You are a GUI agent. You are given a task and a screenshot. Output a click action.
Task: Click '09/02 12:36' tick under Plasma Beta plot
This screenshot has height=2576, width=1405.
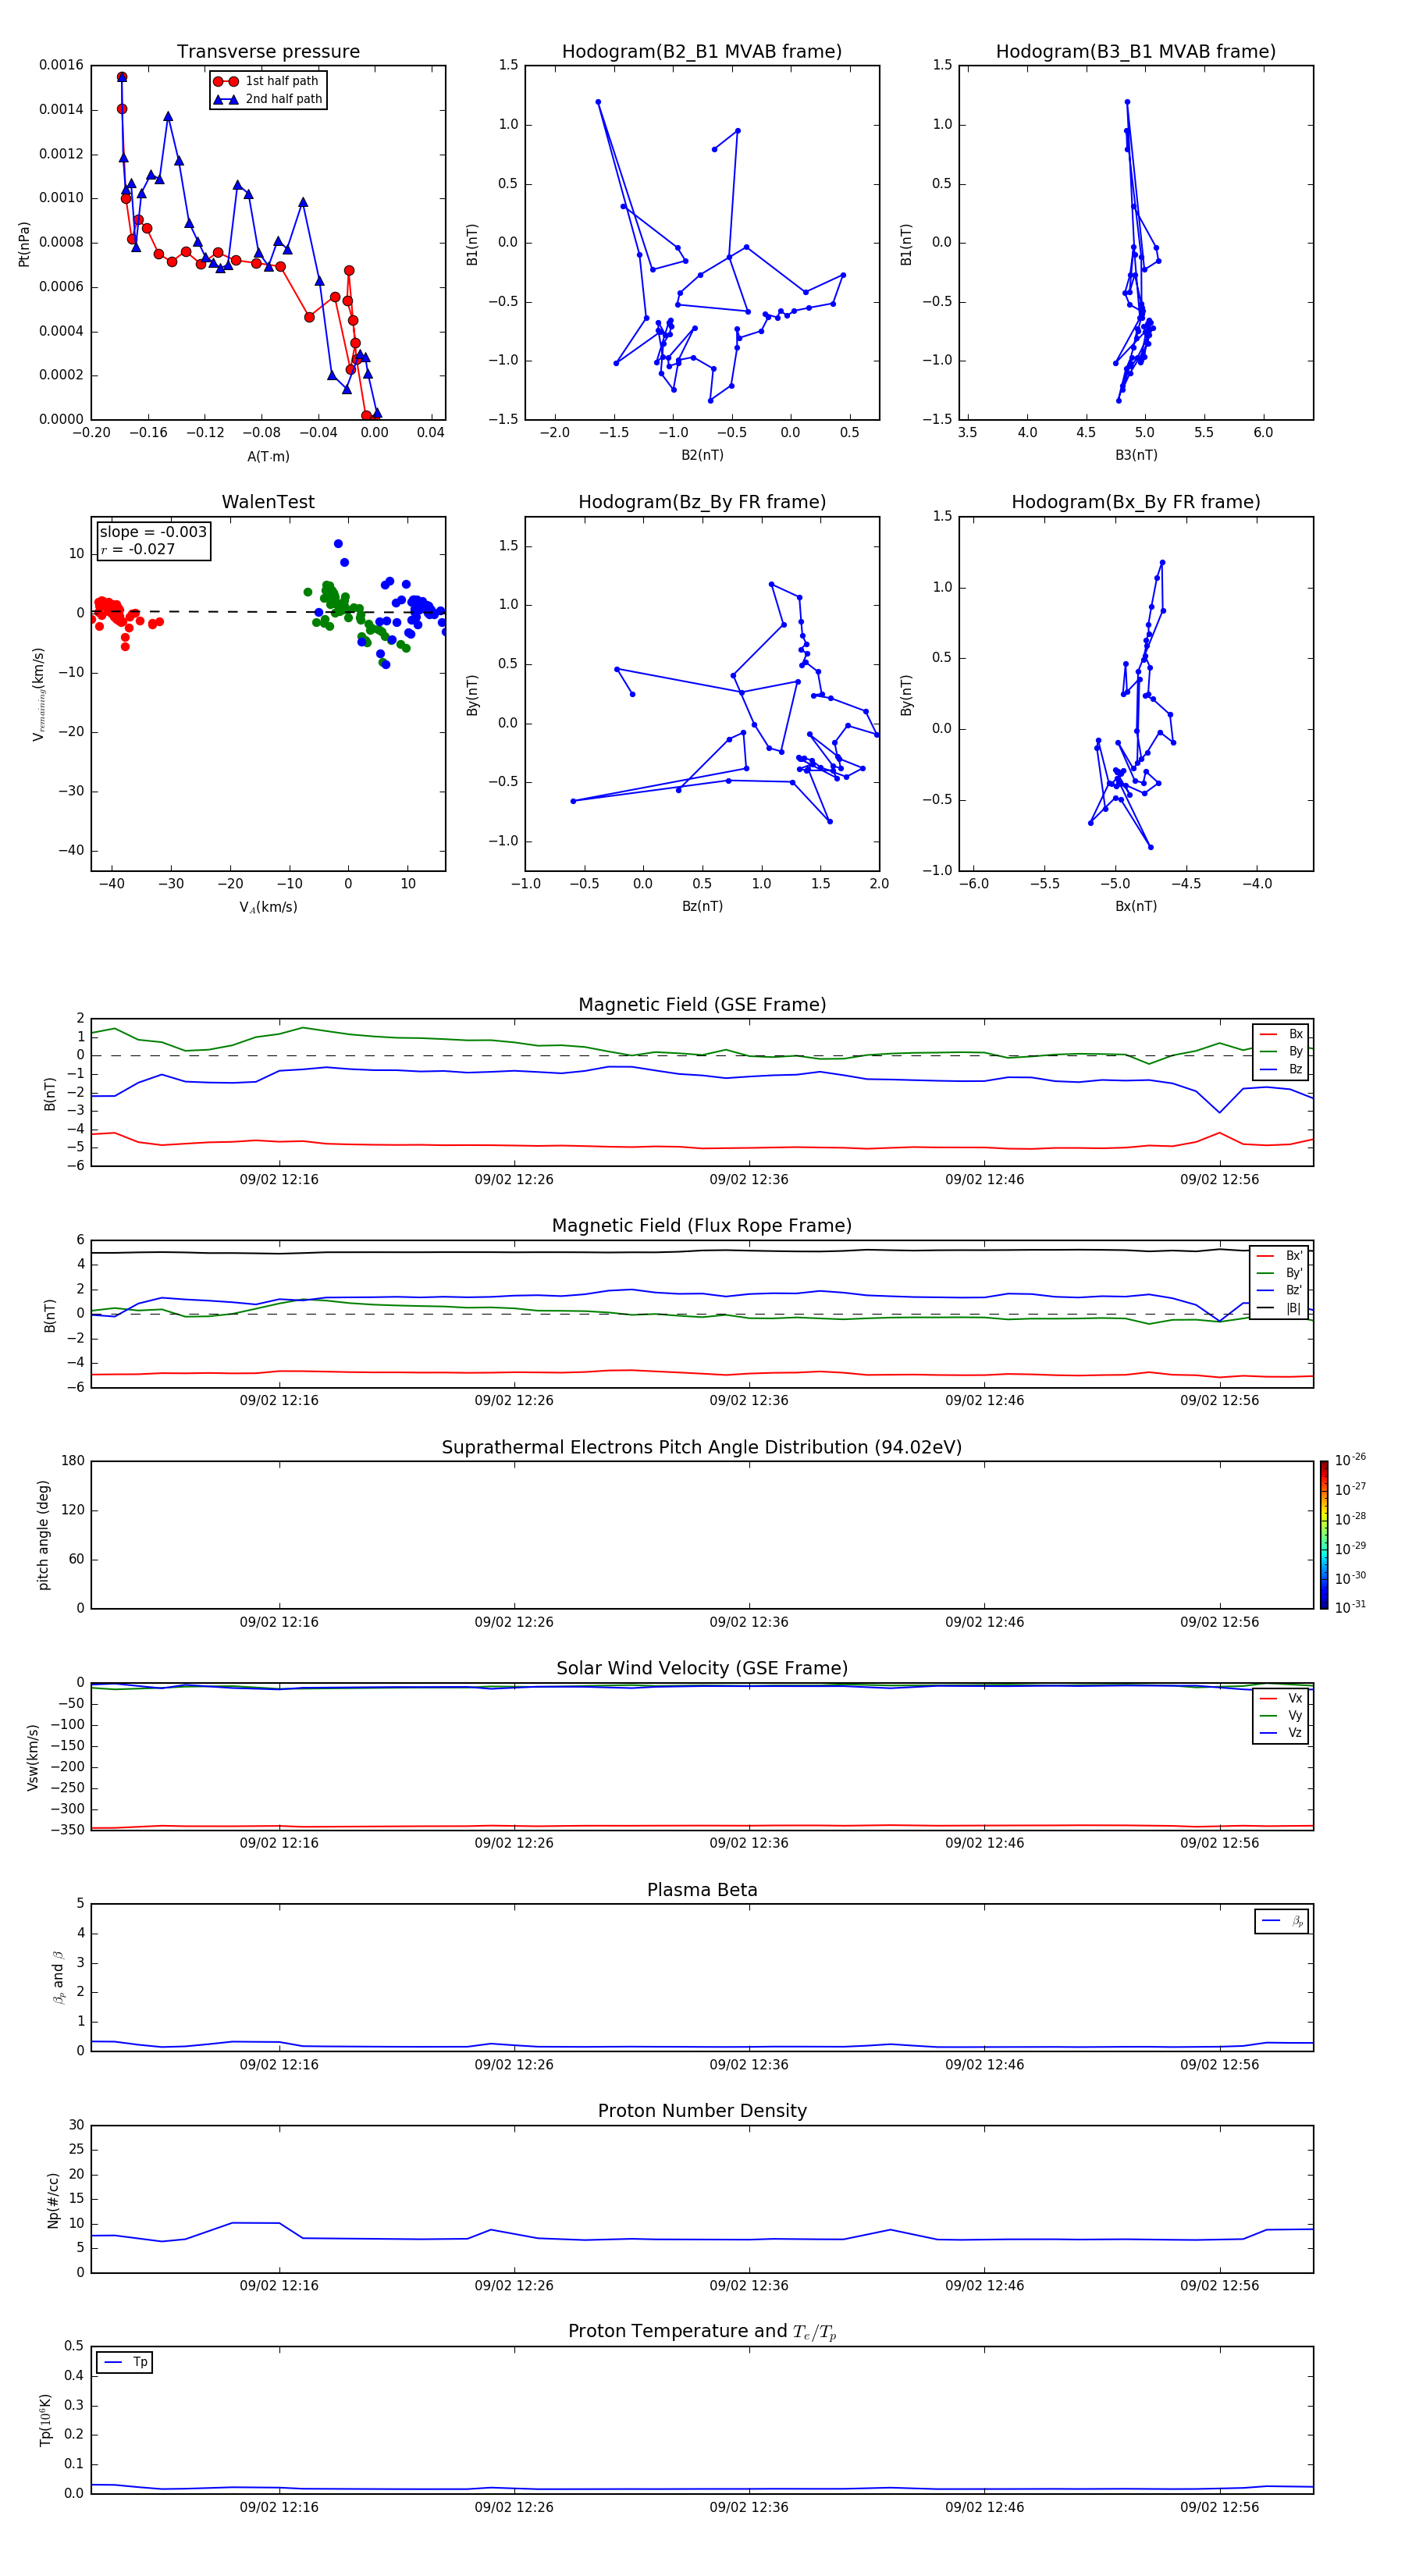(x=749, y=2064)
